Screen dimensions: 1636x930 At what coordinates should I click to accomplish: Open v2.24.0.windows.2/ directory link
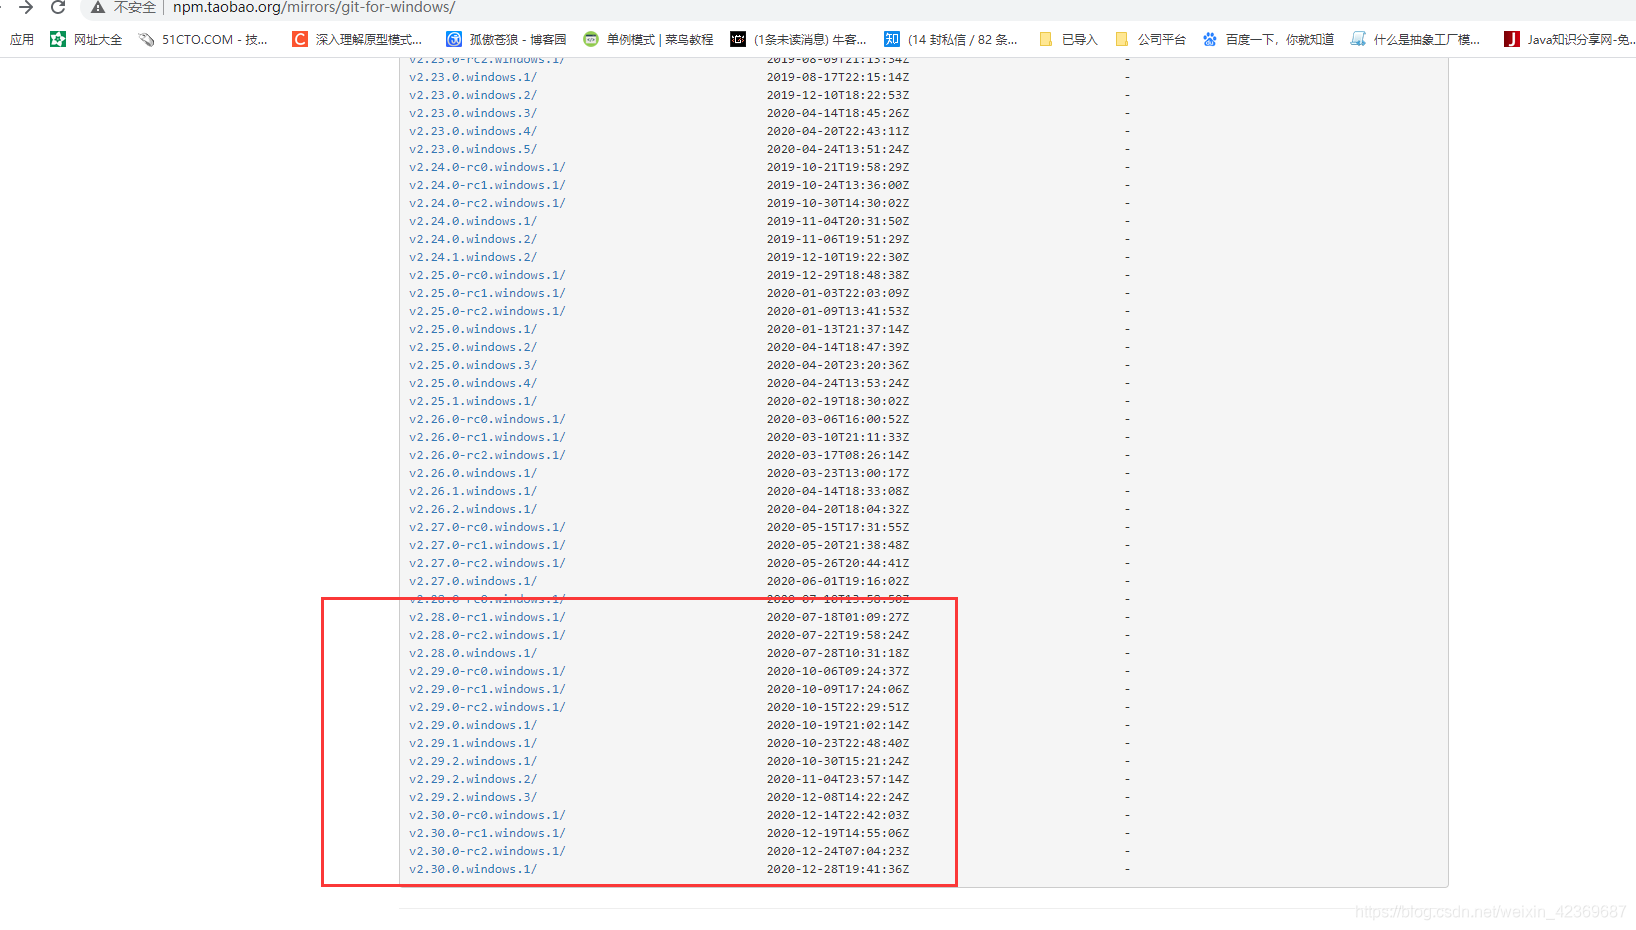click(473, 239)
